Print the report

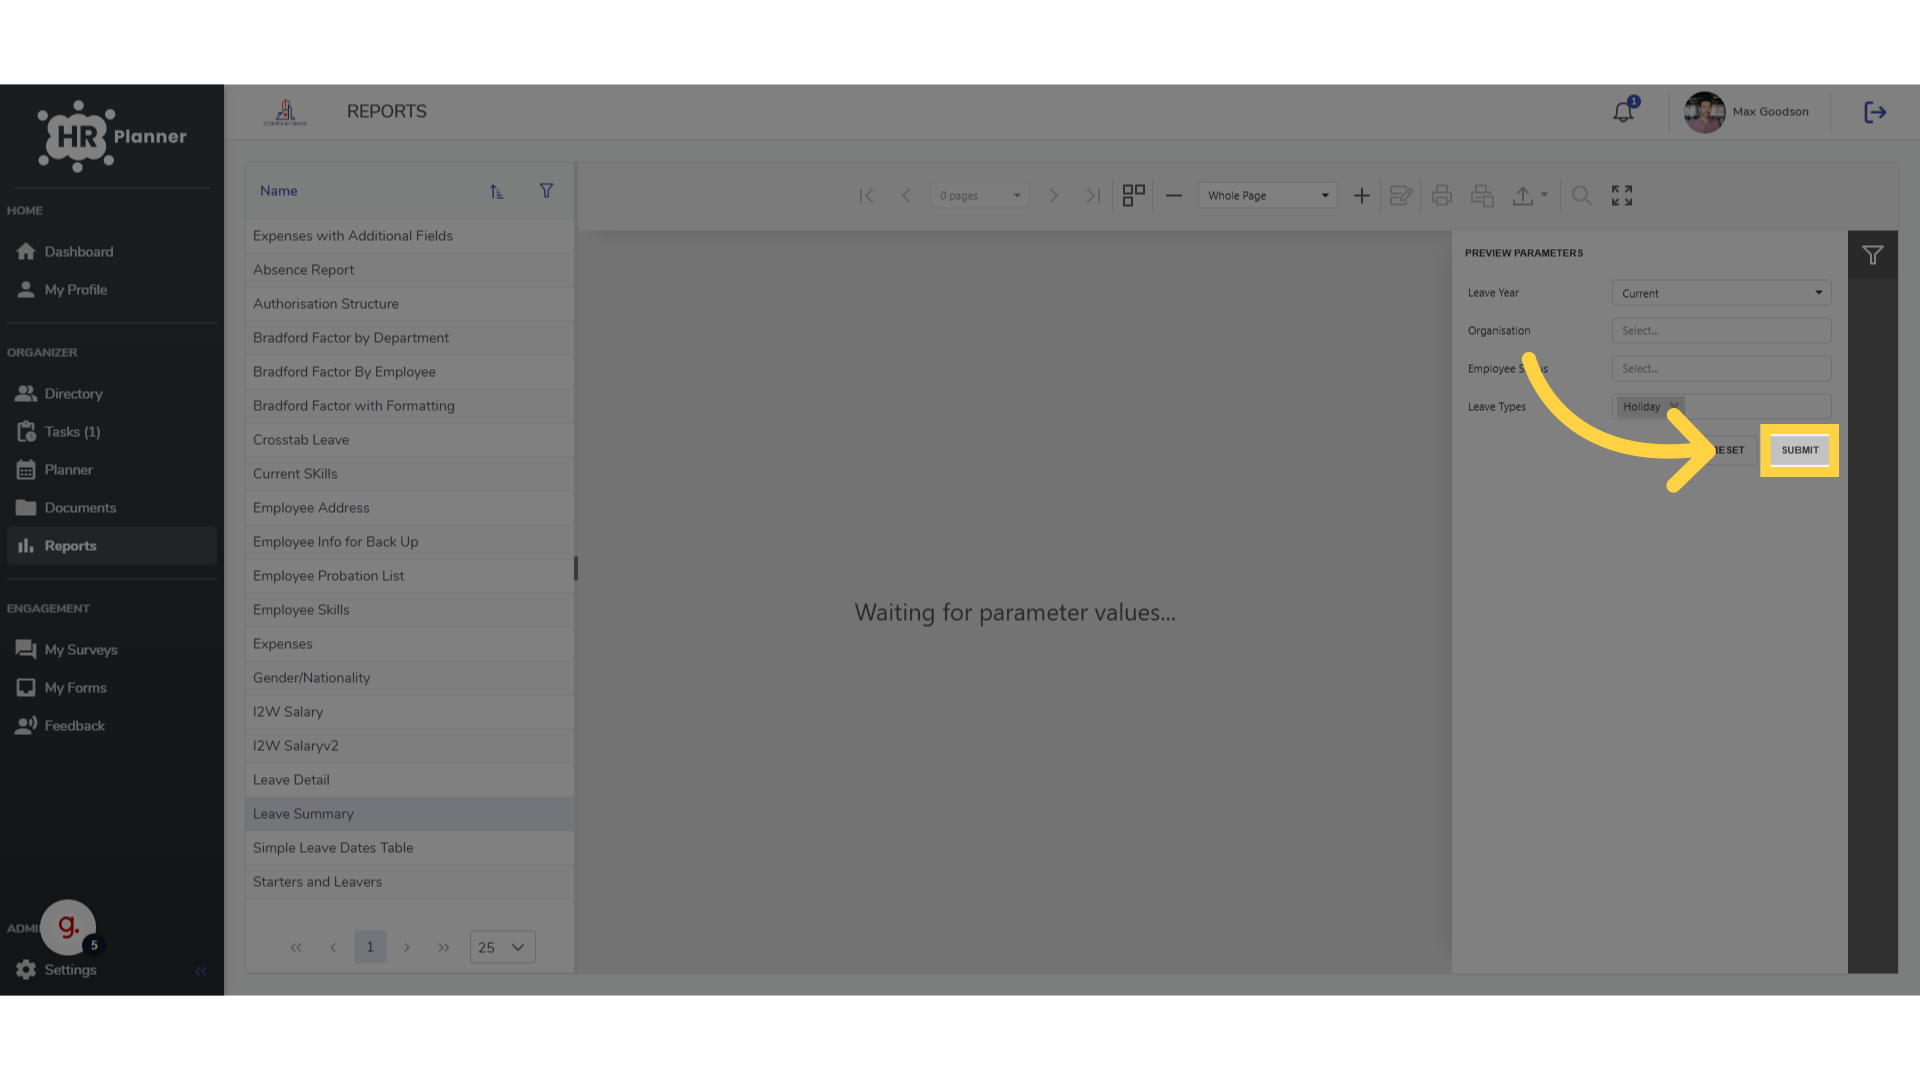pos(1441,196)
